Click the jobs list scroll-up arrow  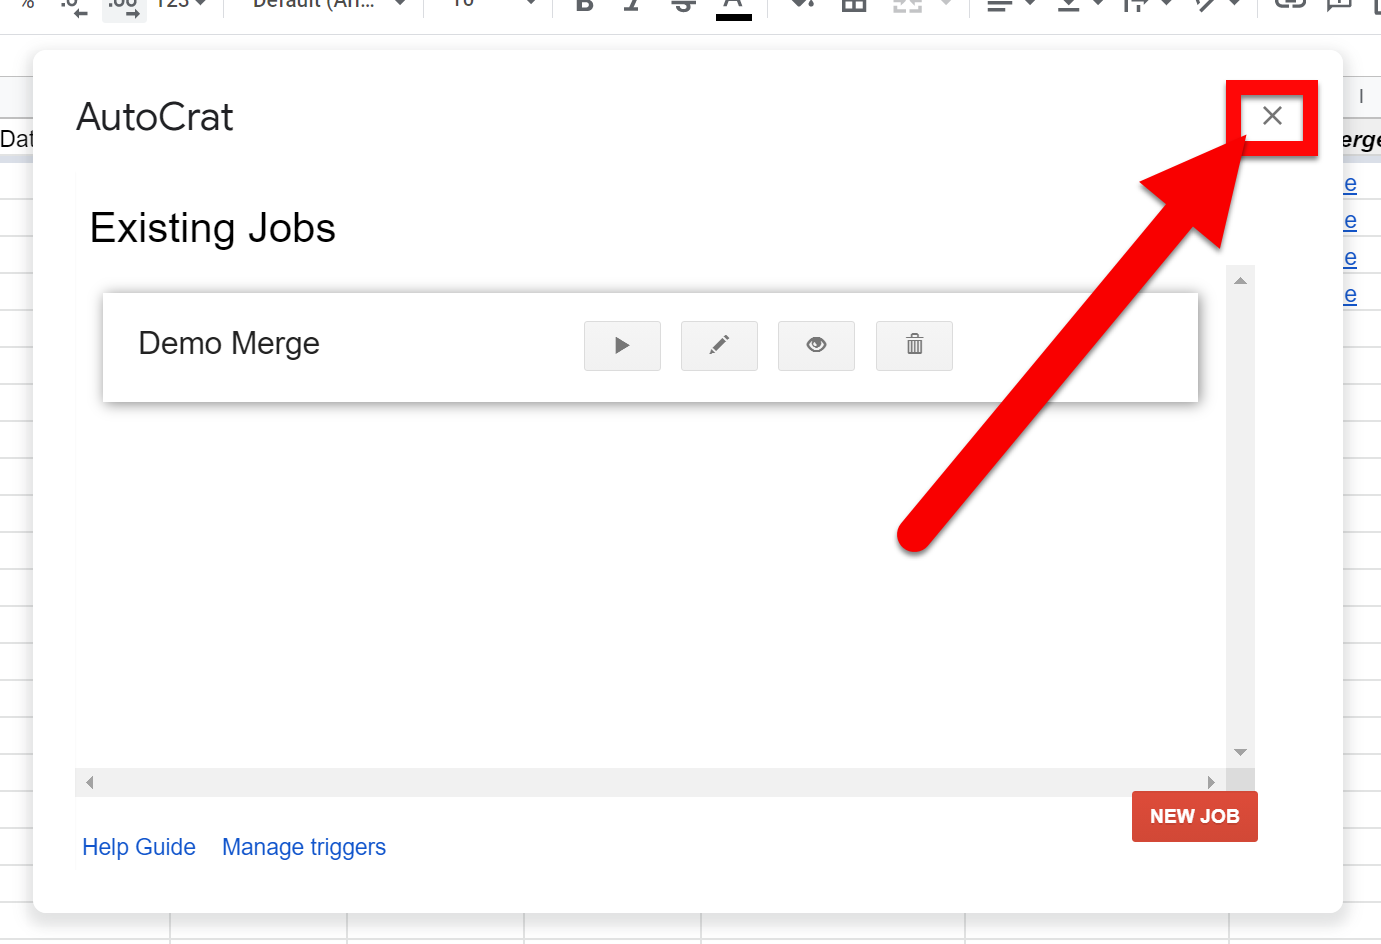tap(1240, 281)
